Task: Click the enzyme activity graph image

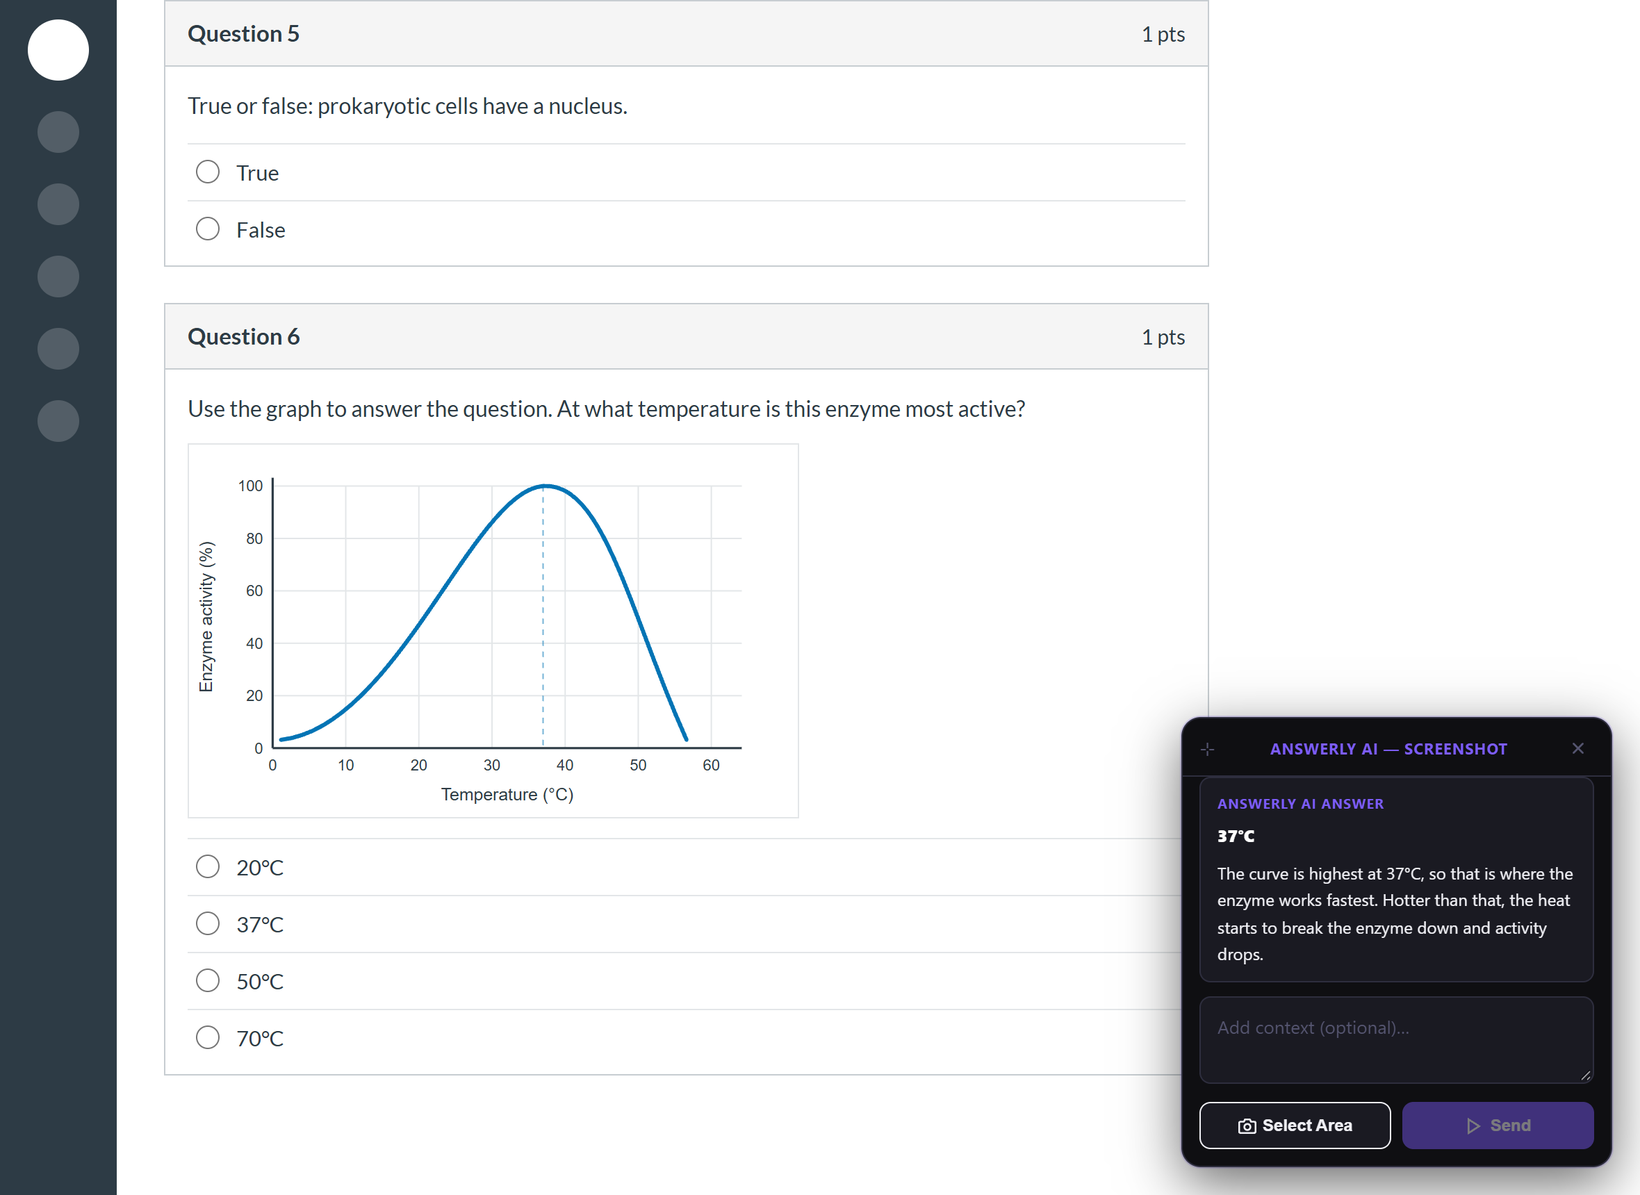Action: [x=493, y=631]
